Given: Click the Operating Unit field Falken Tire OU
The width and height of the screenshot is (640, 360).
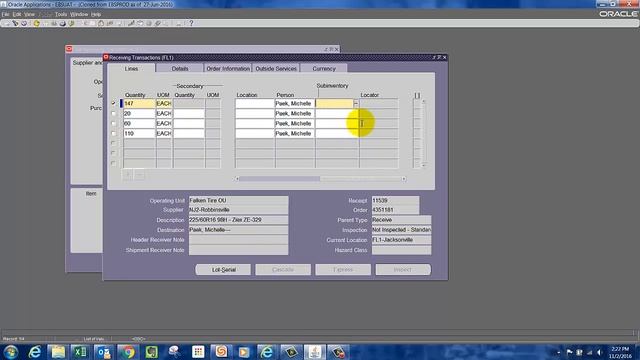Looking at the screenshot, I should coord(238,200).
